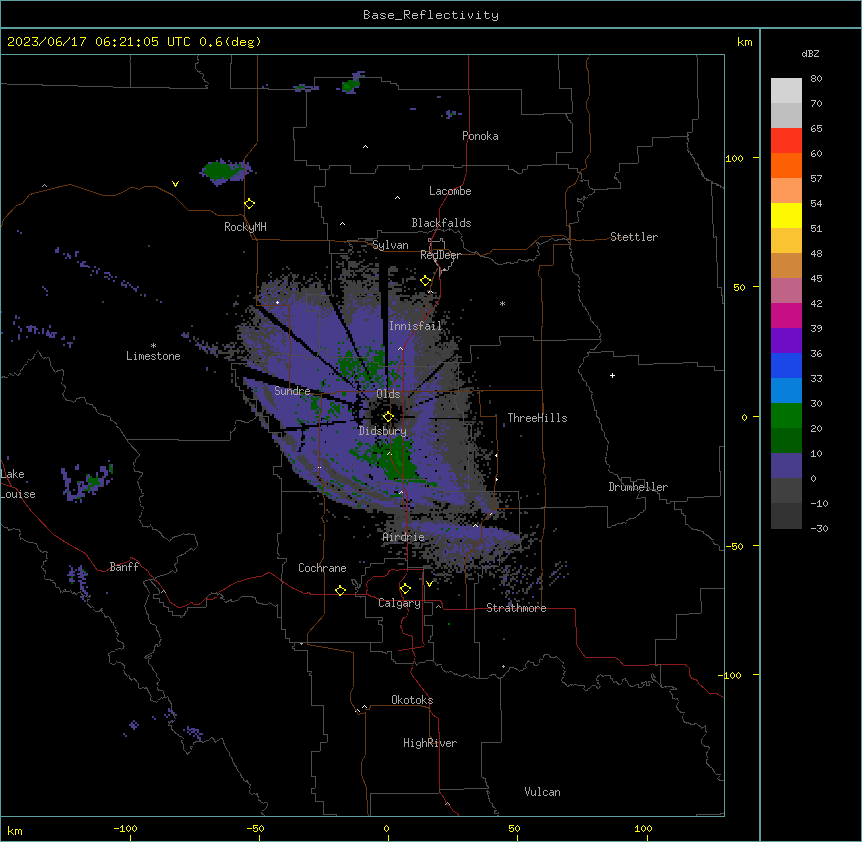Click the Drumheller label
The height and width of the screenshot is (842, 862).
pyautogui.click(x=638, y=487)
